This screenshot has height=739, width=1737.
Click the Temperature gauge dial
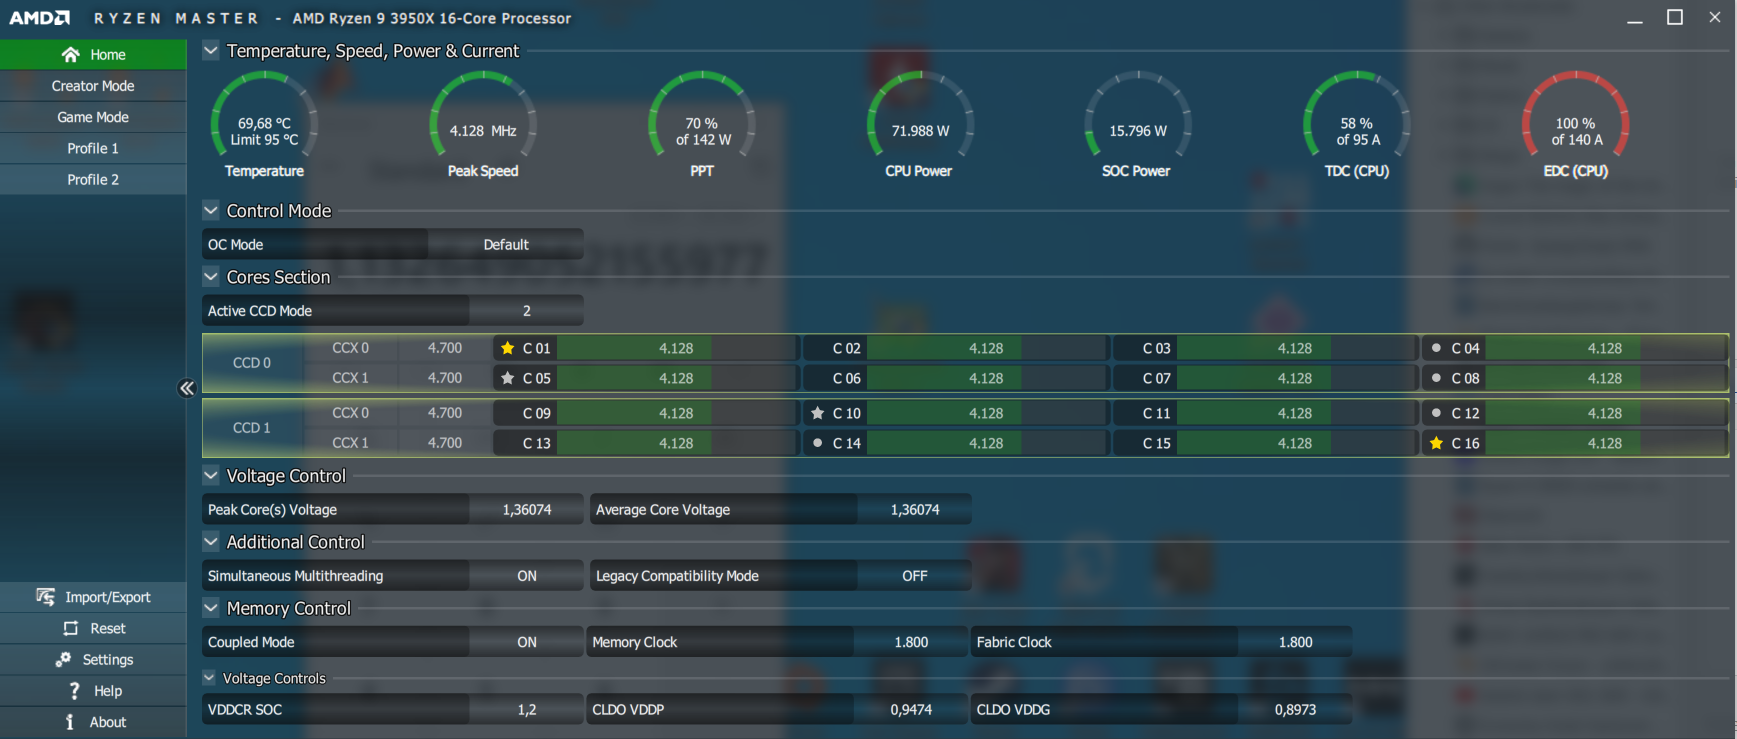pyautogui.click(x=264, y=115)
